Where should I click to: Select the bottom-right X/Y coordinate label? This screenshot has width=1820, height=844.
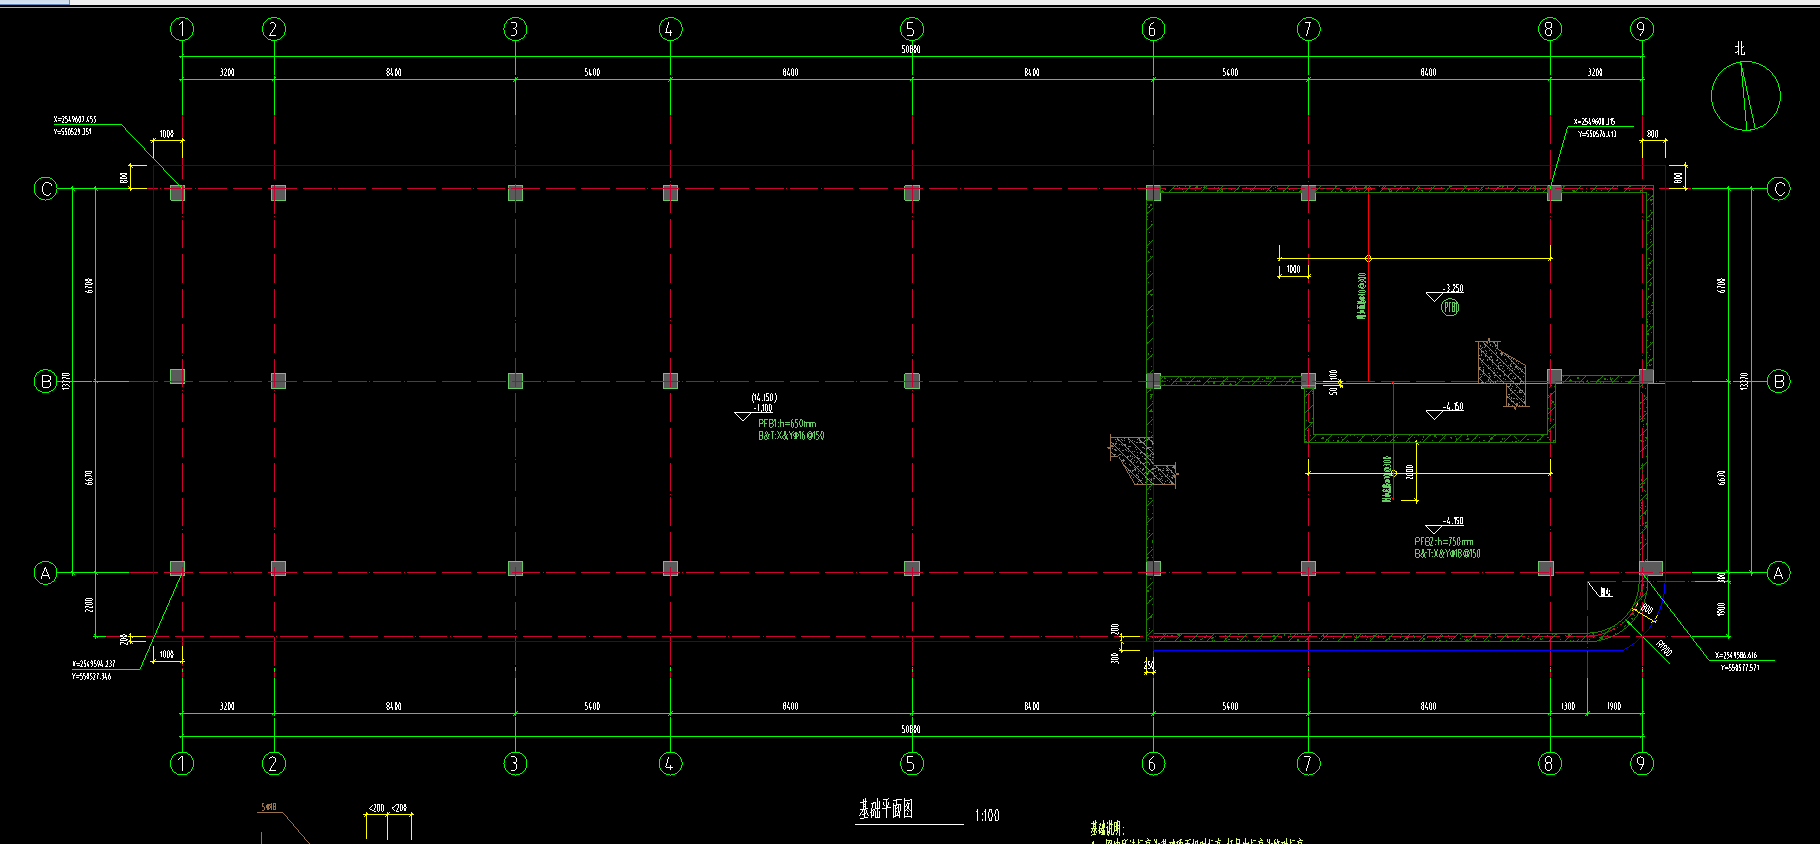(x=1737, y=661)
